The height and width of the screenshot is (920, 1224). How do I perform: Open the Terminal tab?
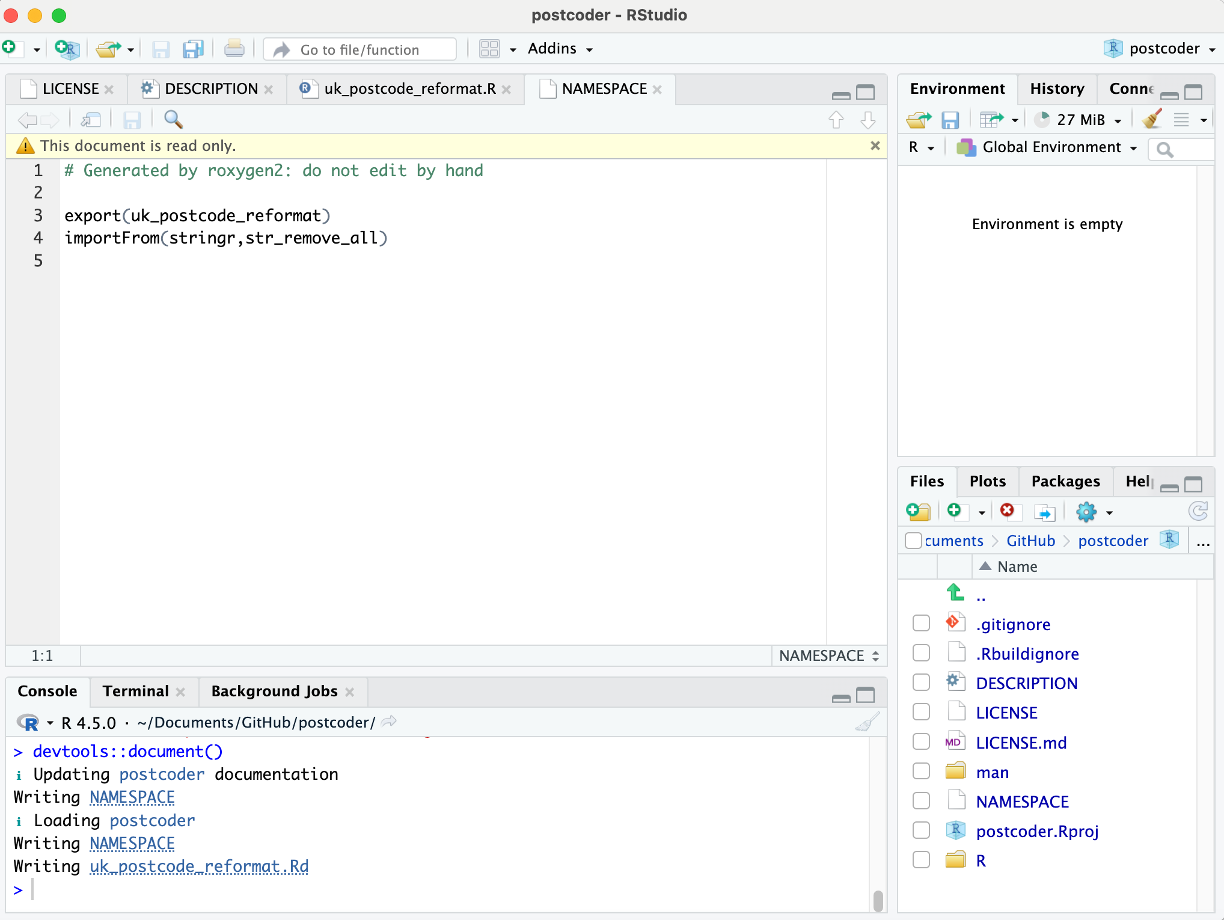(135, 691)
